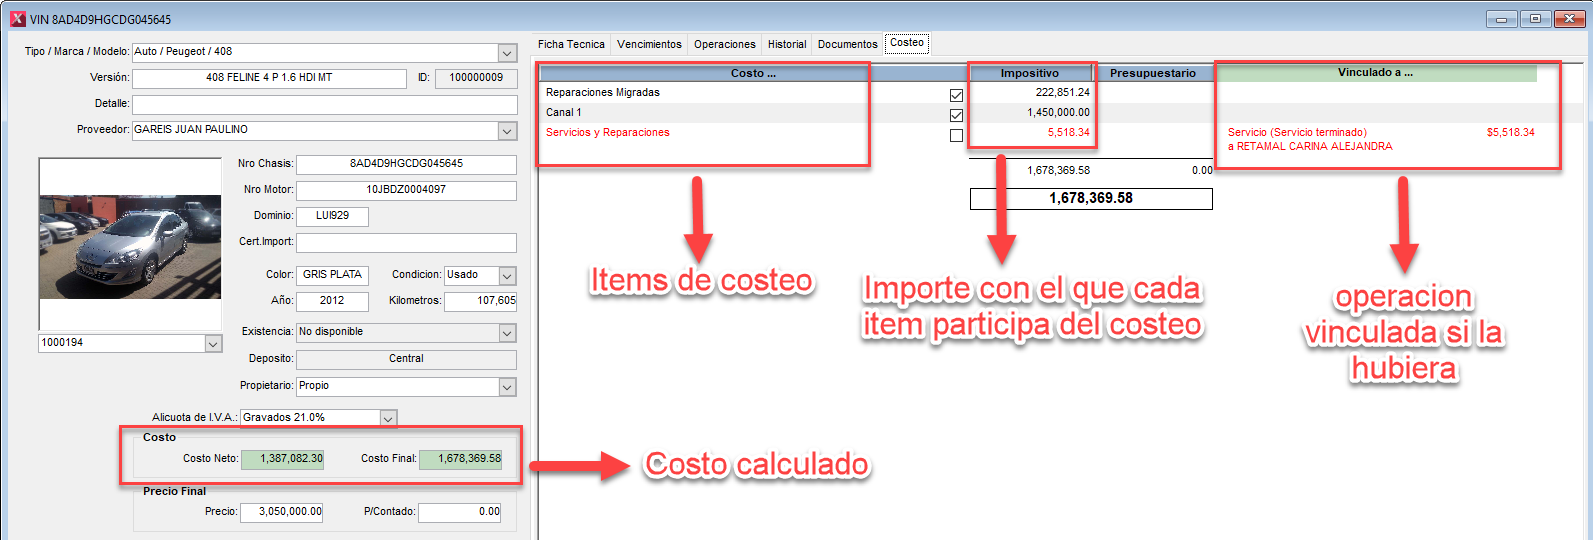Image resolution: width=1593 pixels, height=540 pixels.
Task: Toggle the Canal 1 checkbox
Action: click(956, 115)
